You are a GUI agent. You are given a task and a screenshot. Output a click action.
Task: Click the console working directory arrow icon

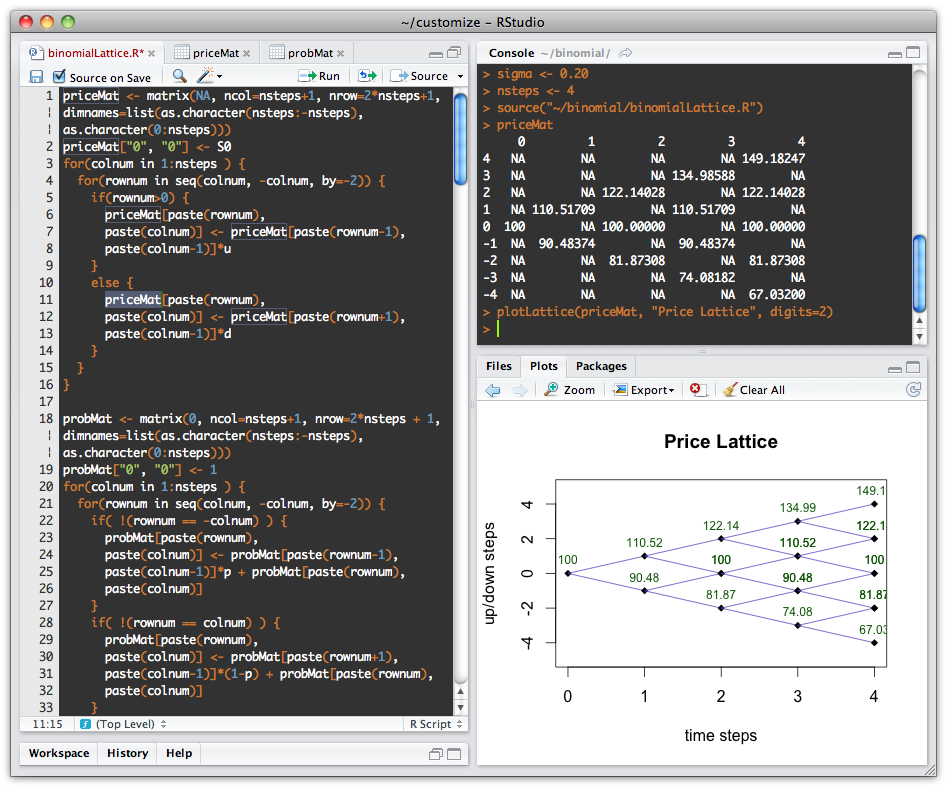626,53
